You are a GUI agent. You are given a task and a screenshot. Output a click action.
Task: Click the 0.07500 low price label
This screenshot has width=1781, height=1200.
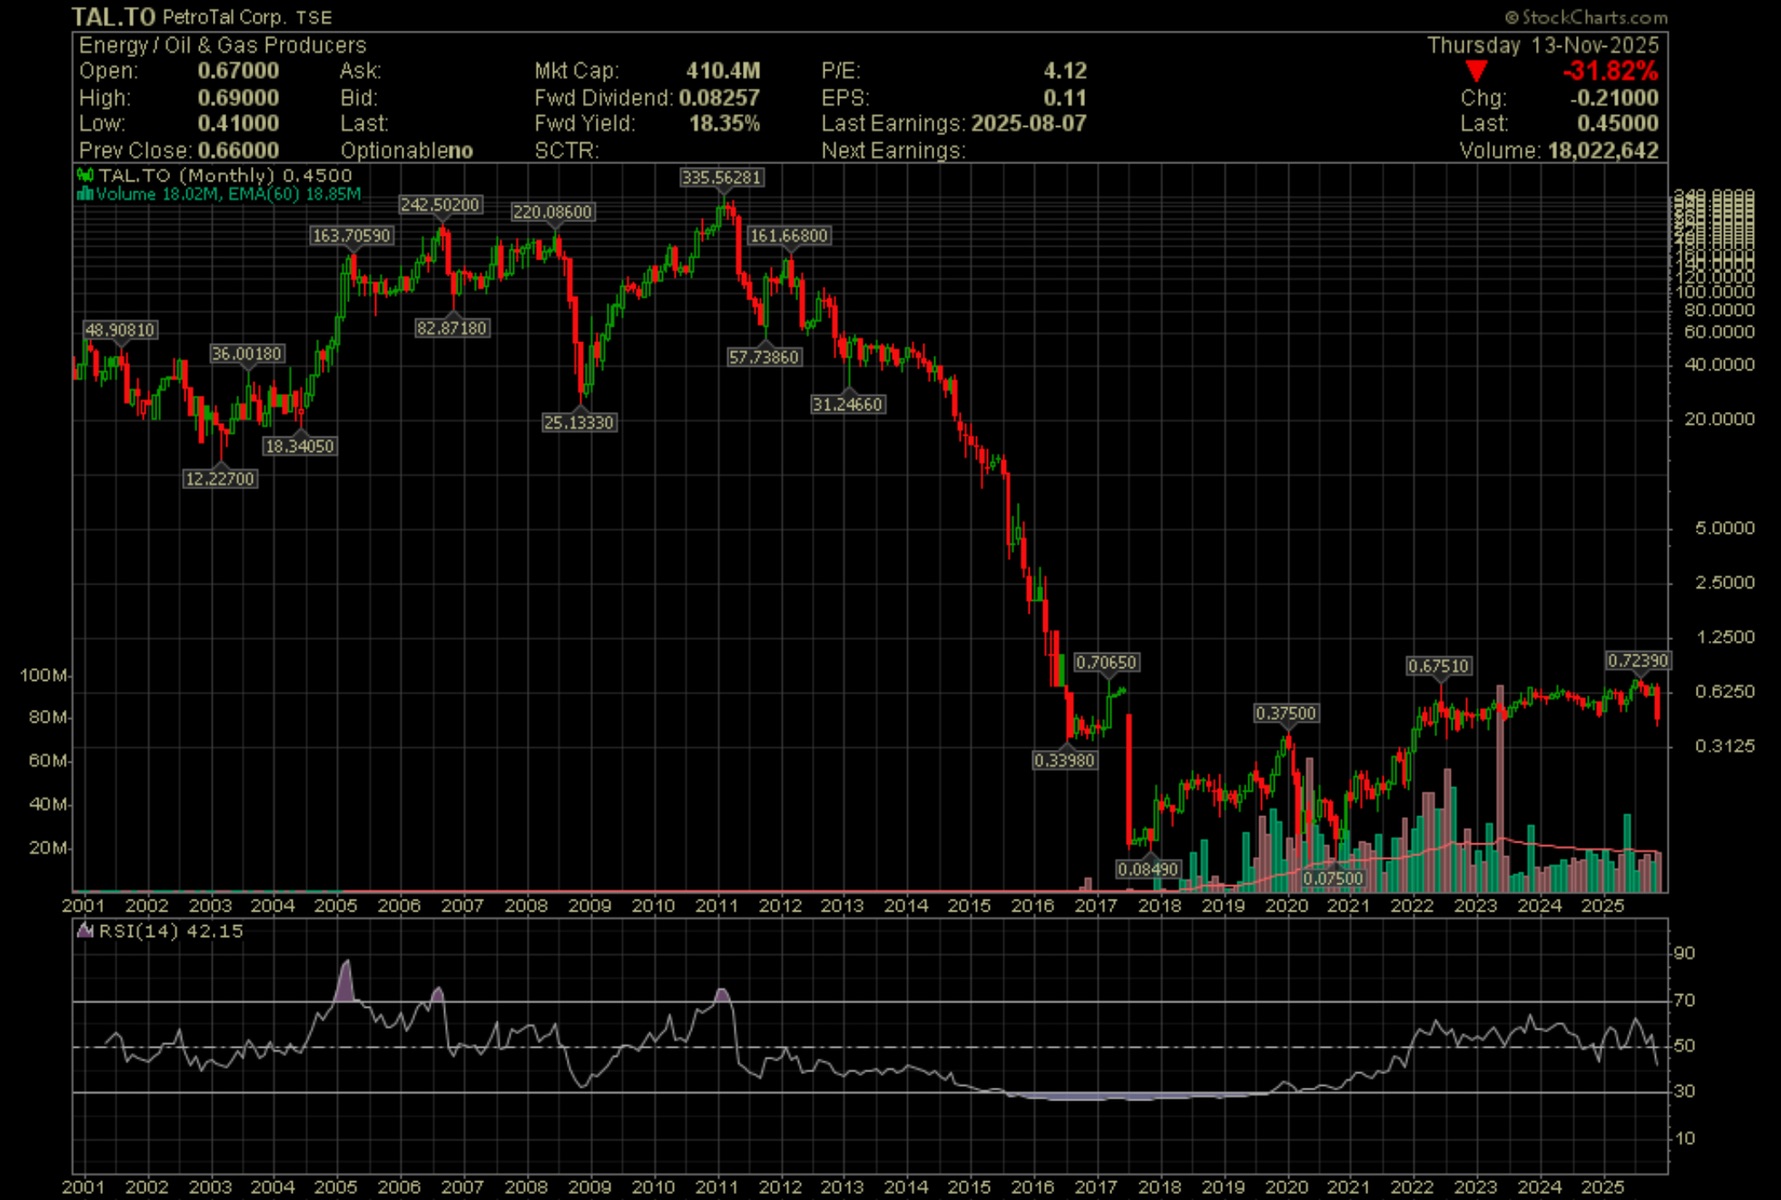click(x=1333, y=878)
